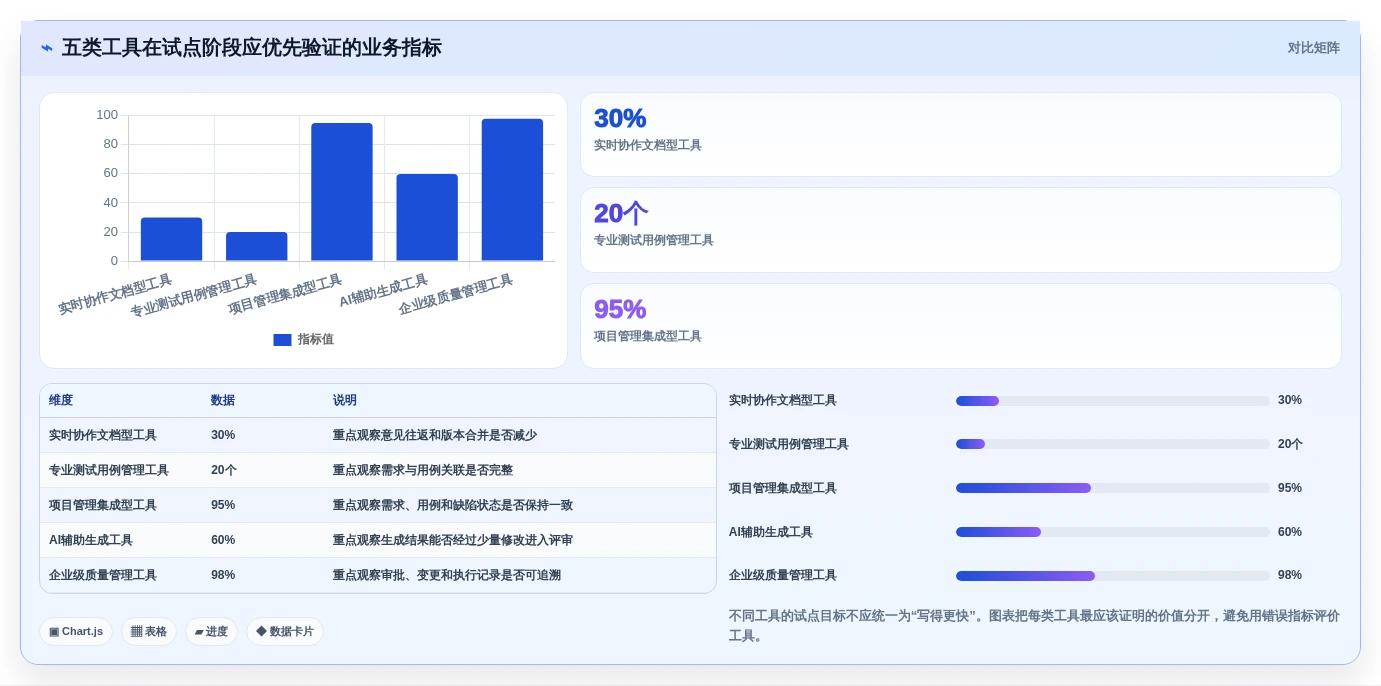
Task: Click the 说明 column header
Action: point(345,400)
